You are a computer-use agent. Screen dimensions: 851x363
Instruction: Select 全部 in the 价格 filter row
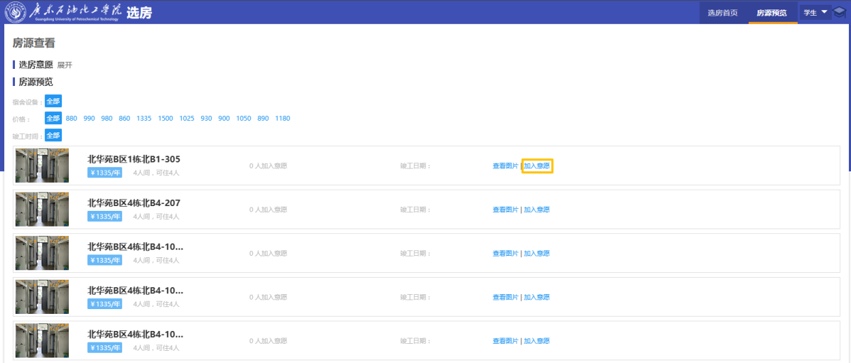coord(53,118)
